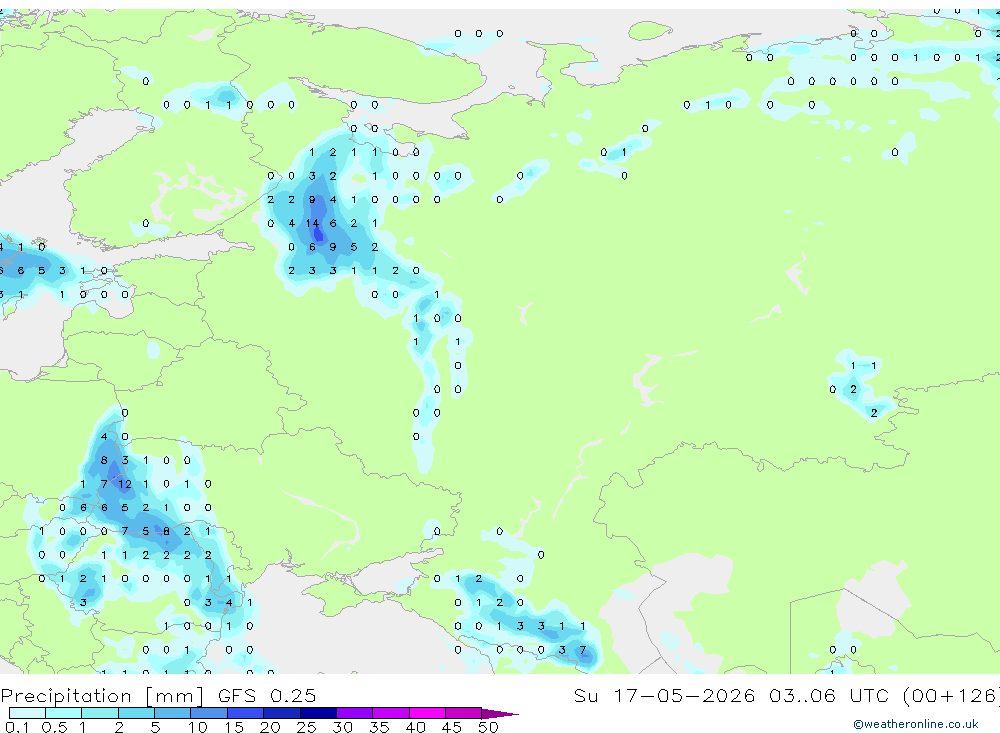Image resolution: width=1000 pixels, height=733 pixels.
Task: Click the legend label '0.1'
Action: [x=16, y=727]
